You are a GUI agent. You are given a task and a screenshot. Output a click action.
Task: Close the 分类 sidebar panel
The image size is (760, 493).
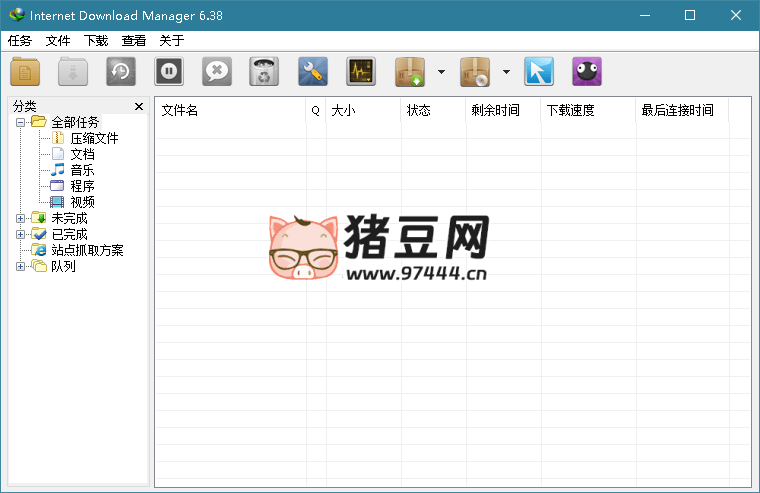point(139,106)
